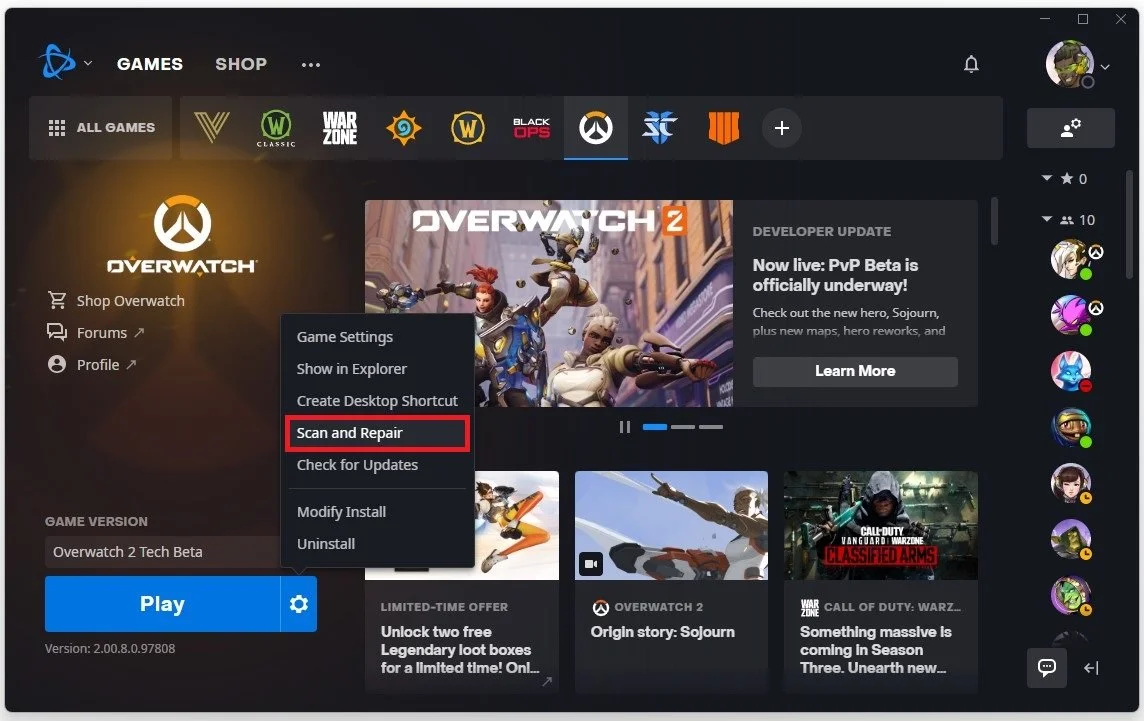
Task: Select the Hearthstone game icon
Action: pos(403,128)
